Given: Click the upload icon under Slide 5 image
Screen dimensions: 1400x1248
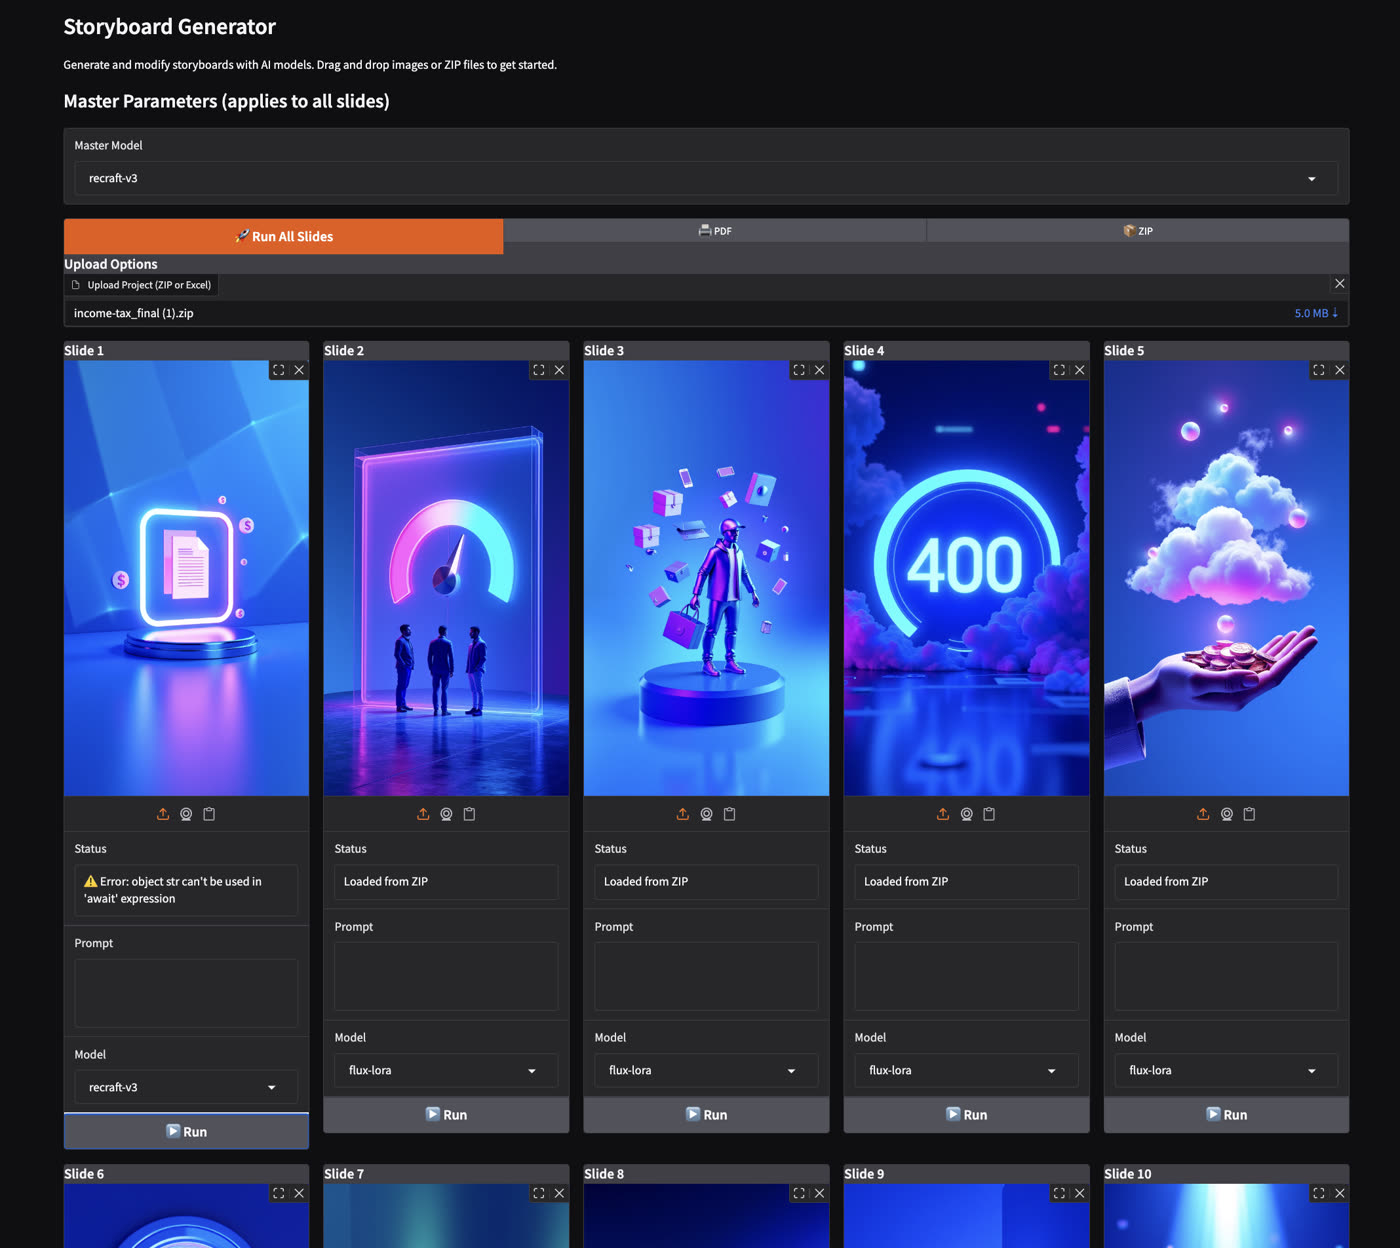Looking at the screenshot, I should pyautogui.click(x=1203, y=814).
